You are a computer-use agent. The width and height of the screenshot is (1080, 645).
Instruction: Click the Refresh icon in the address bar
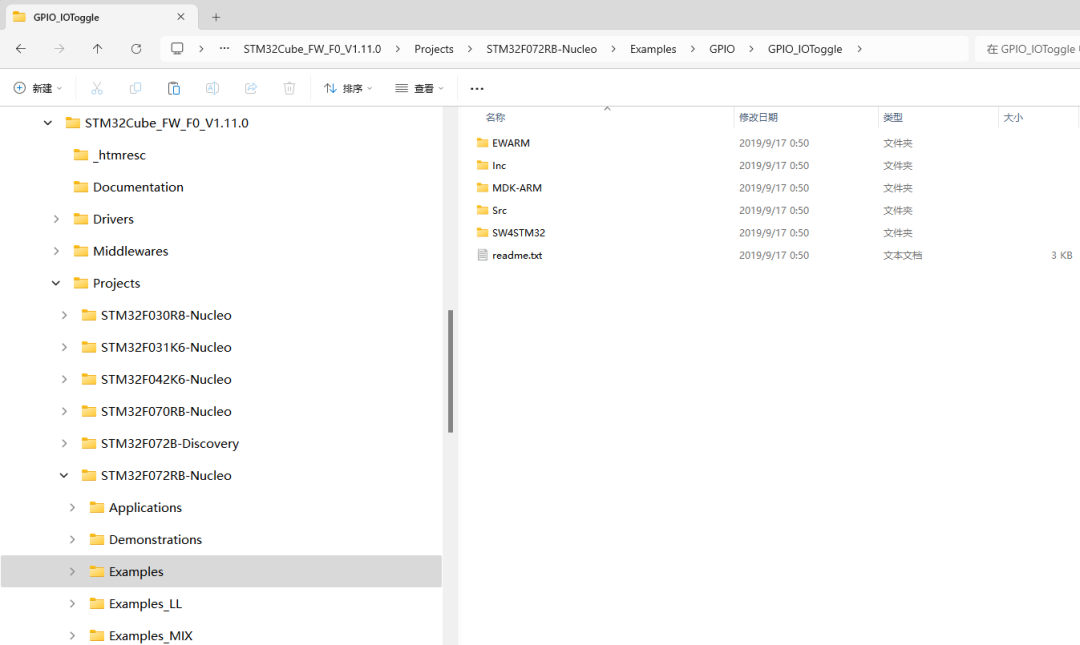click(137, 48)
